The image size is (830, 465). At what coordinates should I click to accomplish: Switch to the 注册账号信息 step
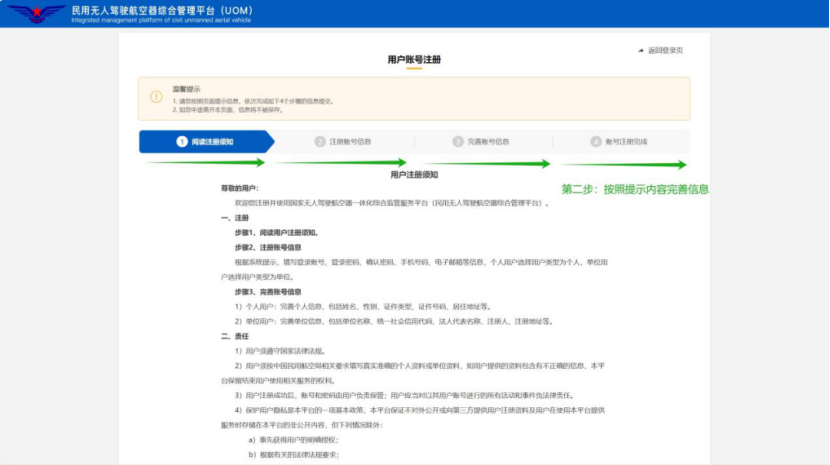click(350, 142)
